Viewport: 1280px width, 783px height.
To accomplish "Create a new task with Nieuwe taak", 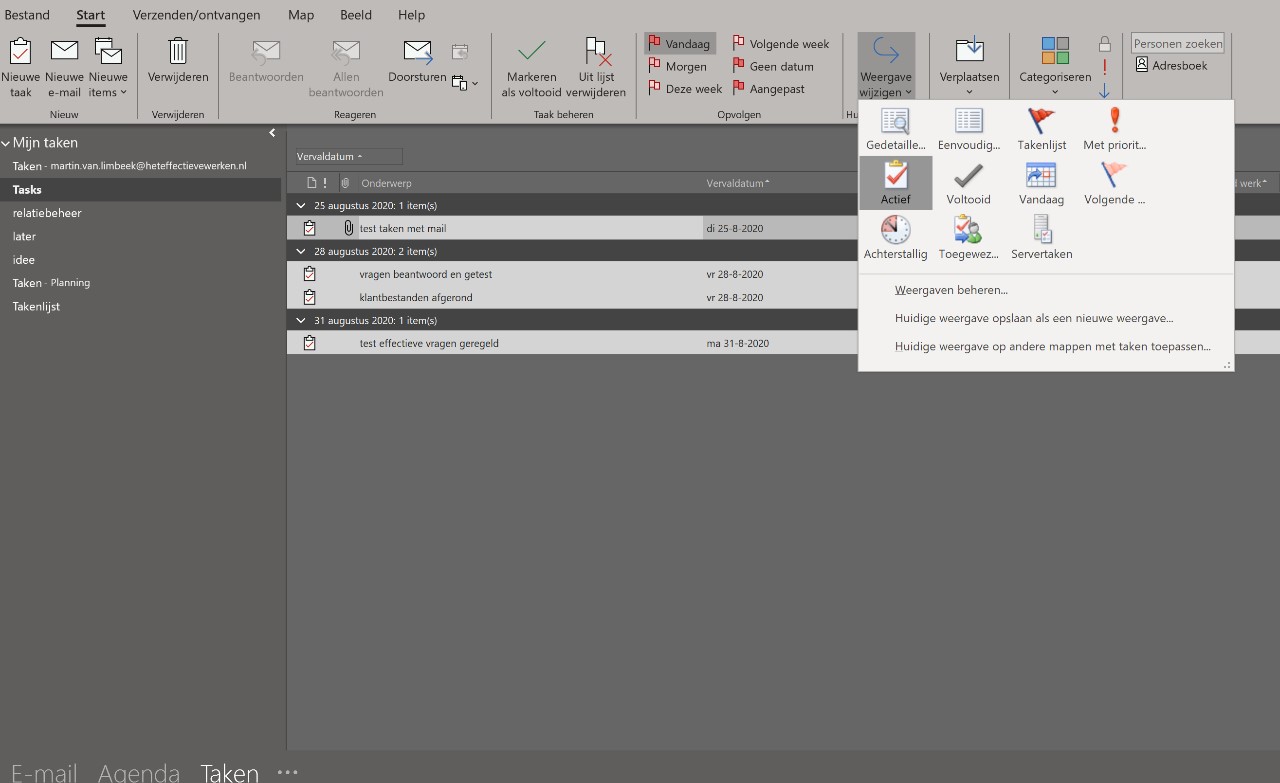I will tap(21, 68).
